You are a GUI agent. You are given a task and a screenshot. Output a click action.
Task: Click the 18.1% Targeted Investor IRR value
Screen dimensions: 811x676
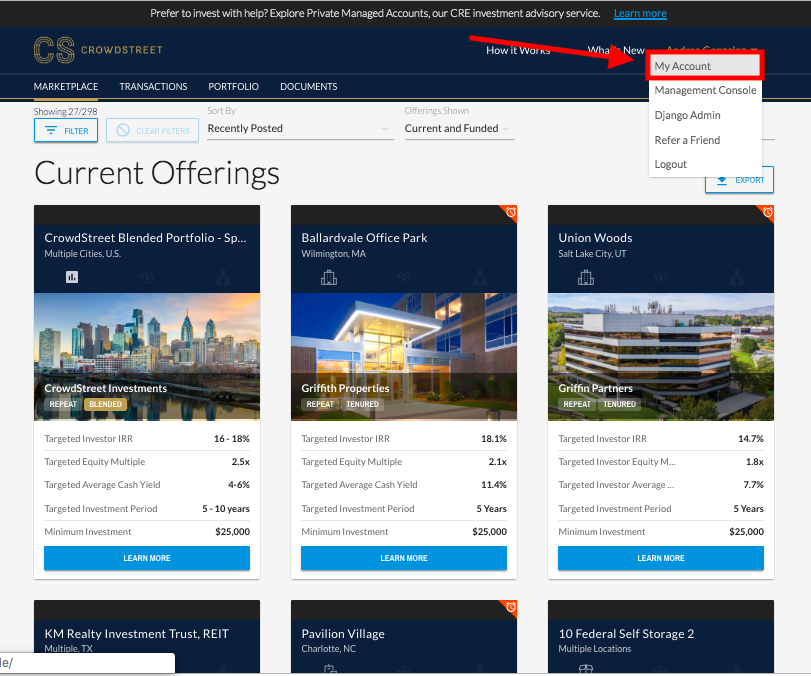click(x=494, y=439)
